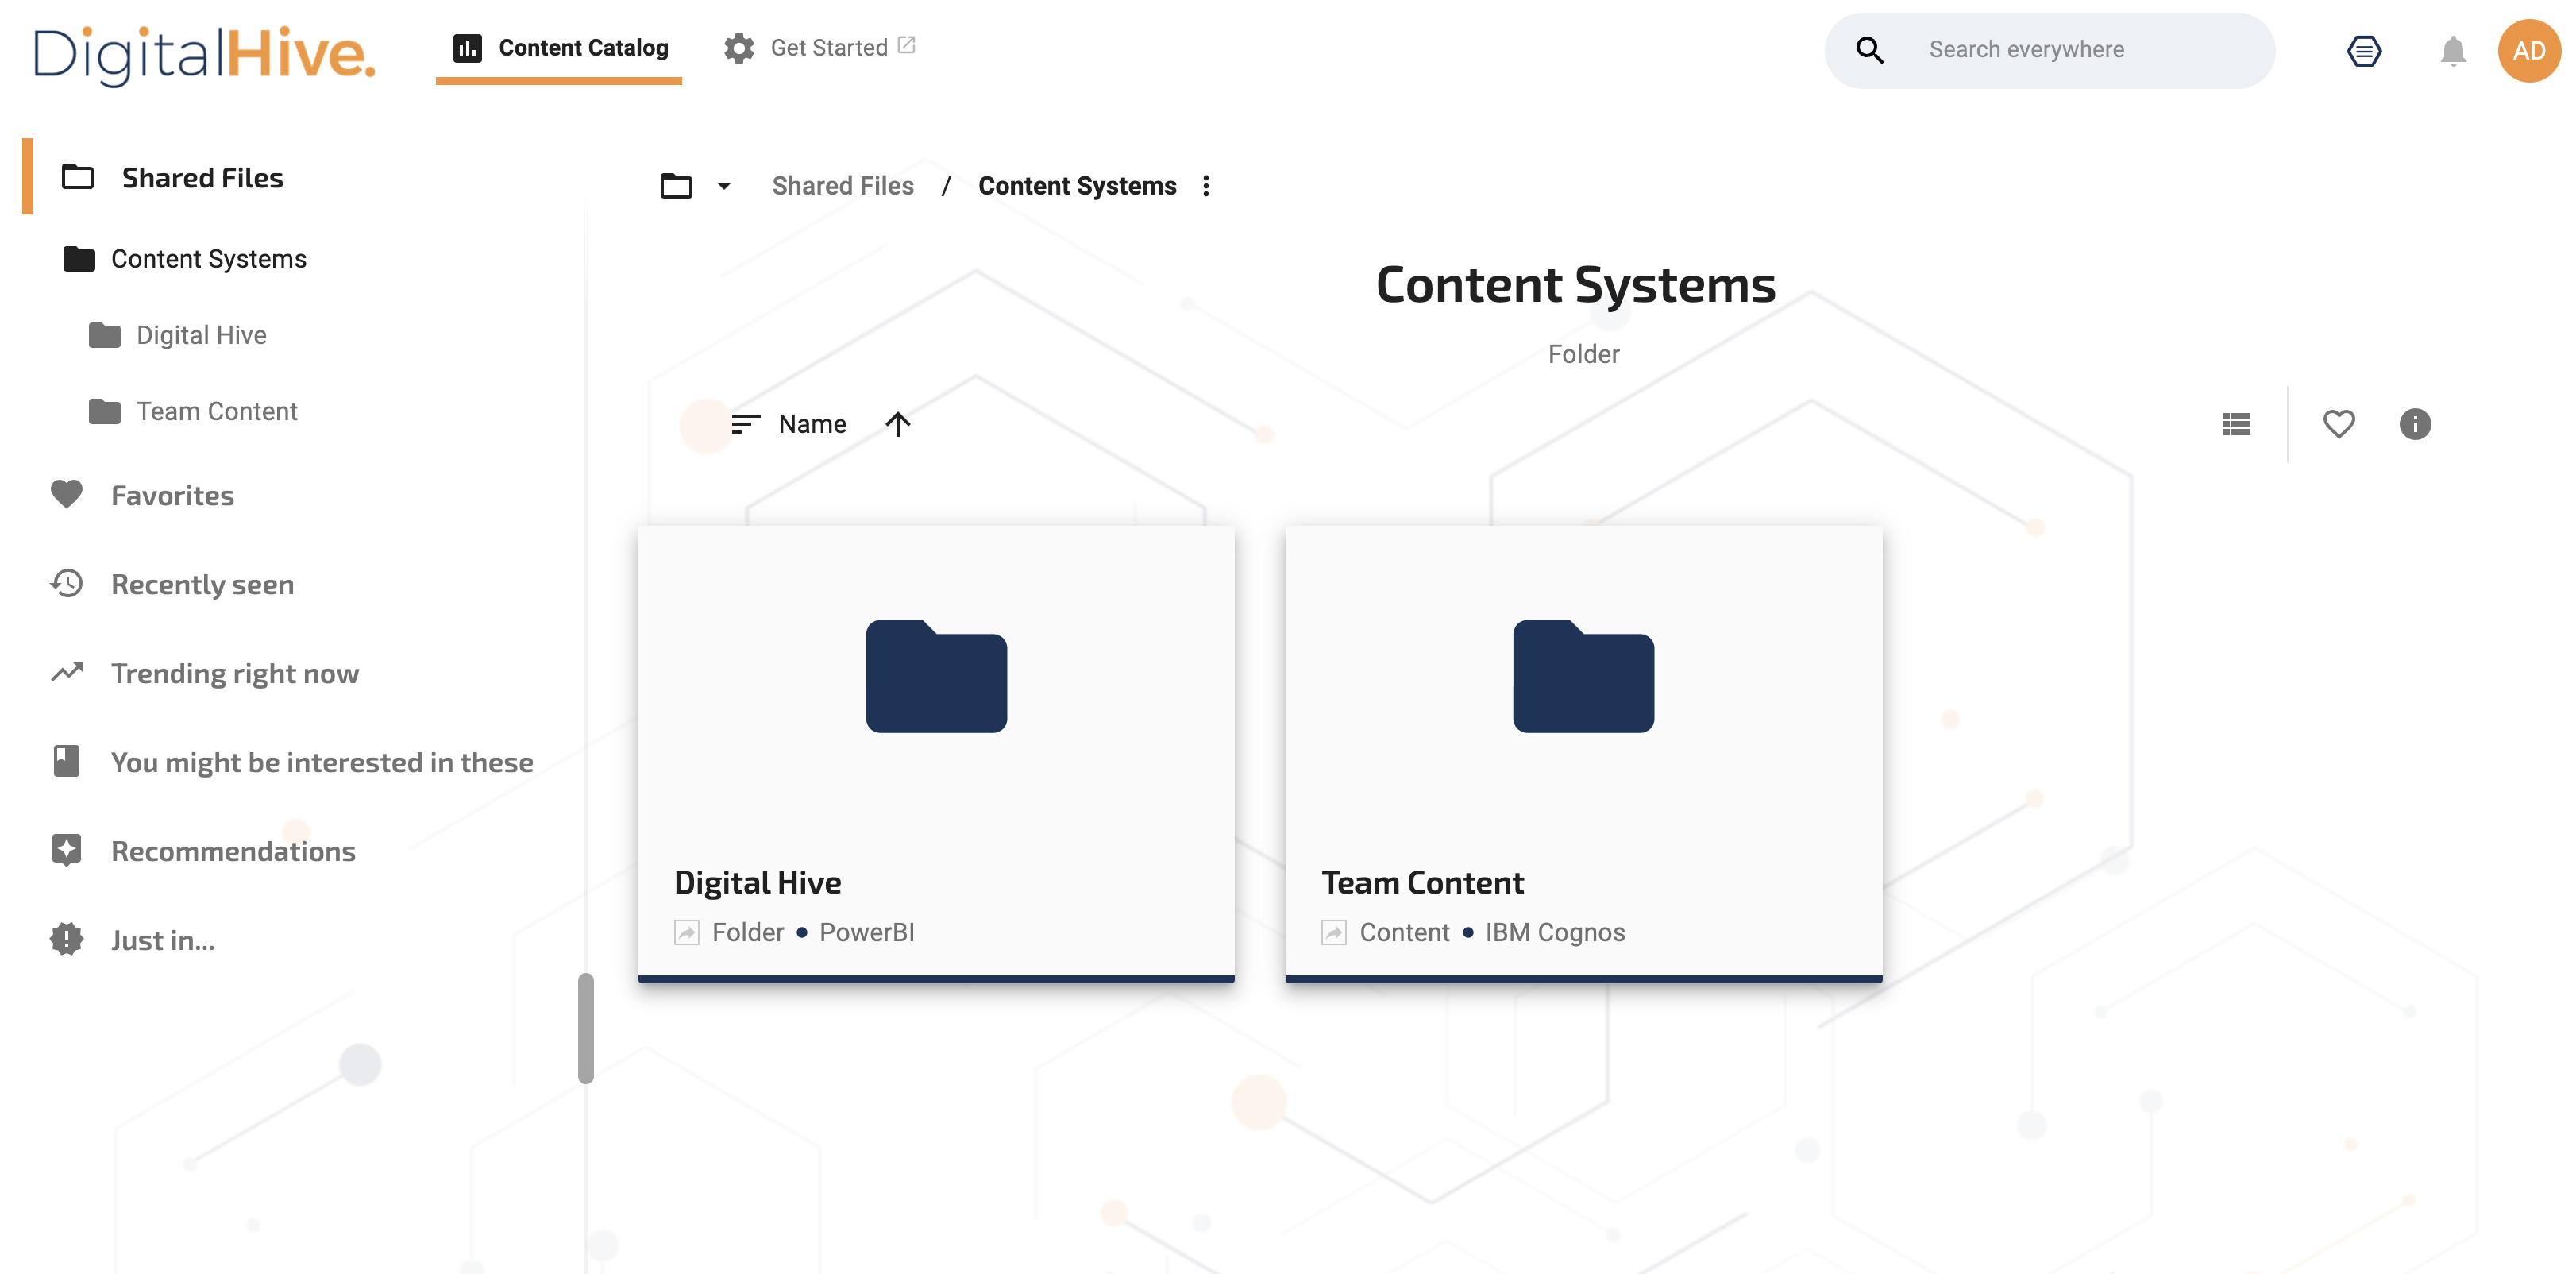The width and height of the screenshot is (2576, 1274).
Task: Click the Recommendations star icon
Action: (67, 850)
